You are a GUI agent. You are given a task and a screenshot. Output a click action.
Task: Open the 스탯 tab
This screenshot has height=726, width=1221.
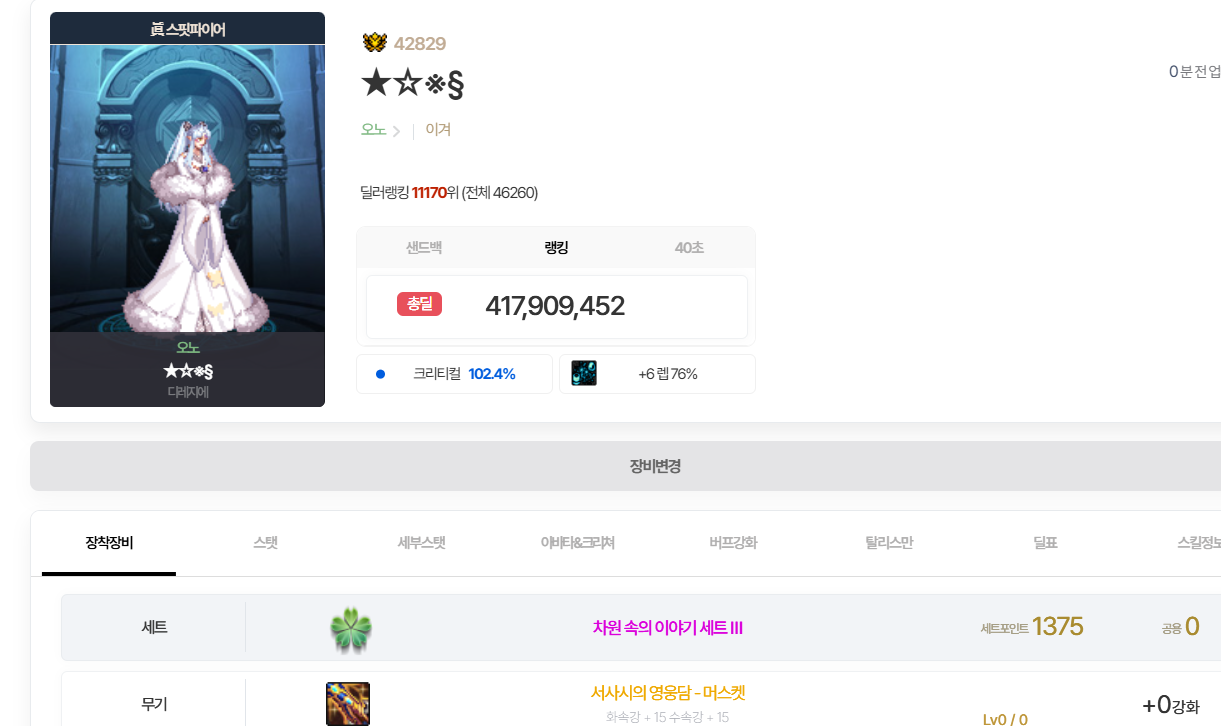[x=265, y=543]
